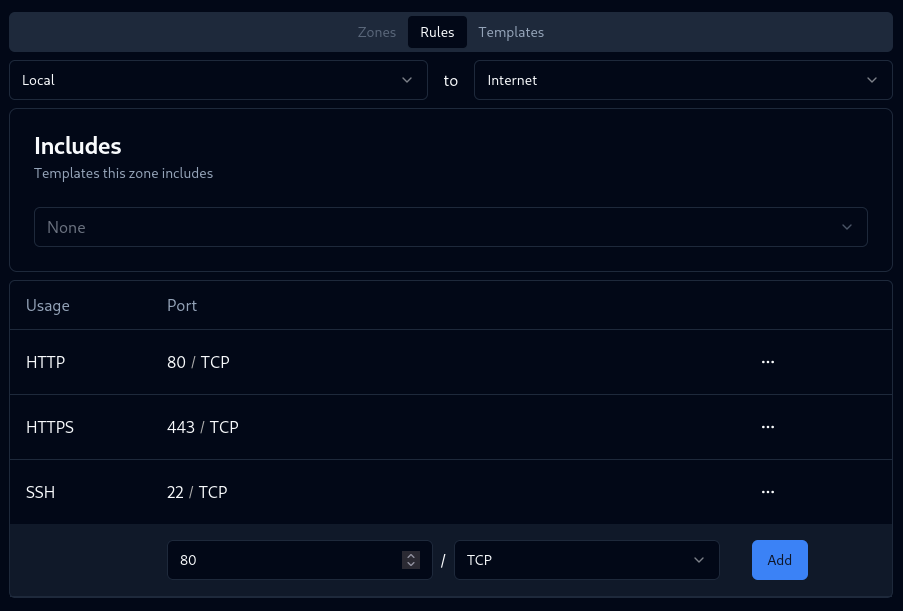The width and height of the screenshot is (903, 611).
Task: Click the SSH usage cell
Action: coord(41,492)
